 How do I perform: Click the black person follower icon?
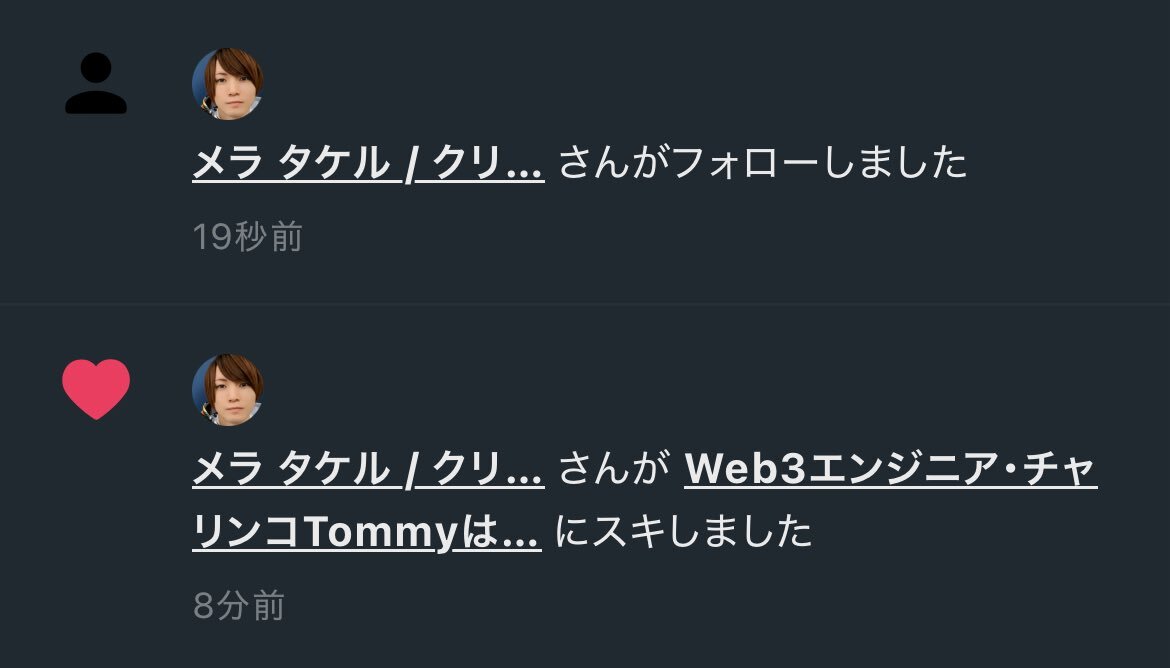(96, 83)
